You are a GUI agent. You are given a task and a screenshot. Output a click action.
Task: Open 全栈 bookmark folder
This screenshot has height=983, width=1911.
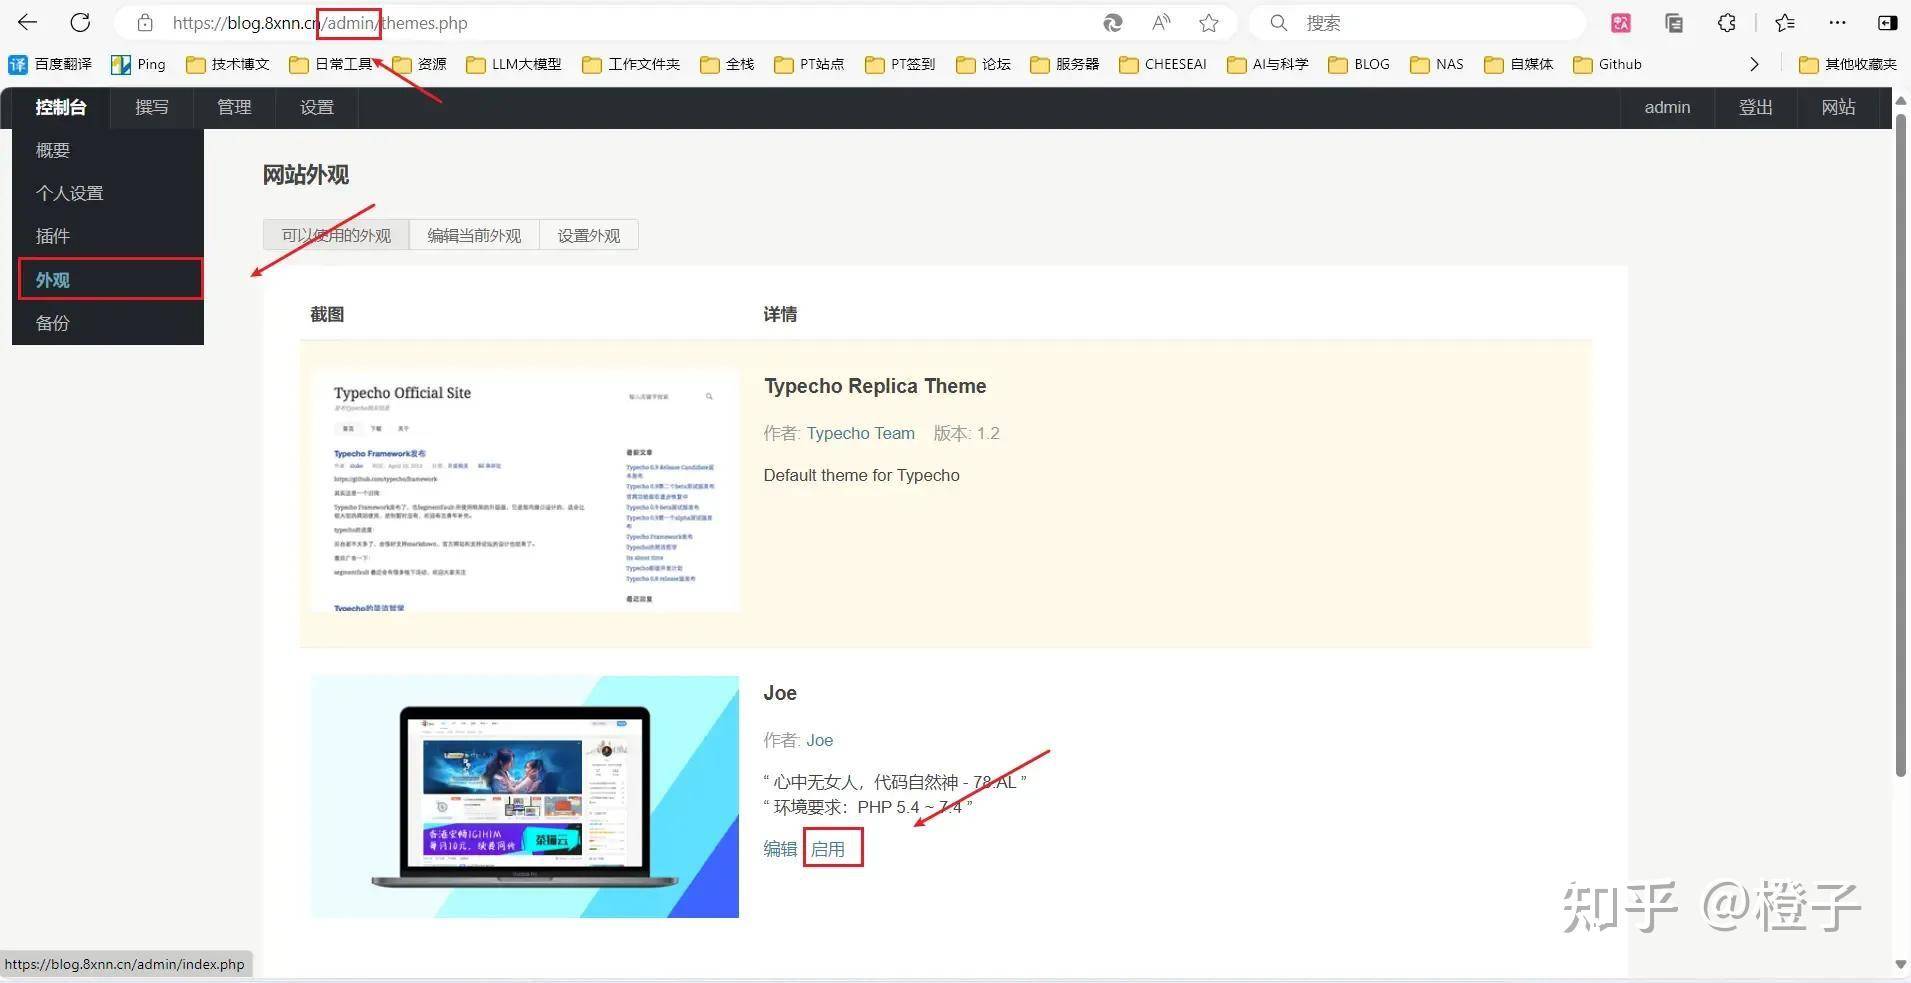[x=727, y=64]
